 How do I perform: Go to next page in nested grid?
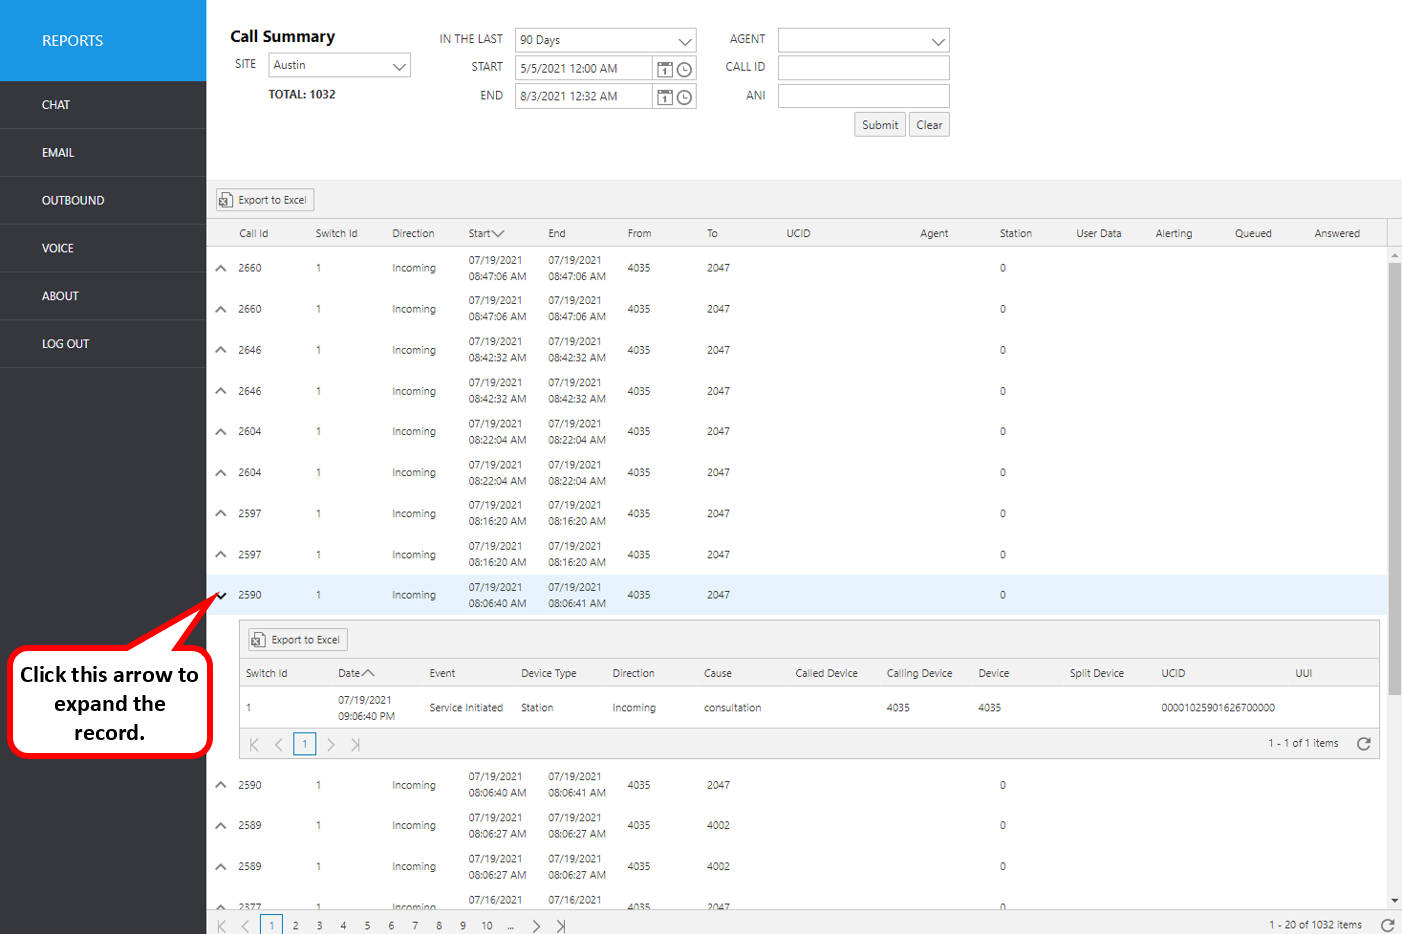[x=331, y=744]
